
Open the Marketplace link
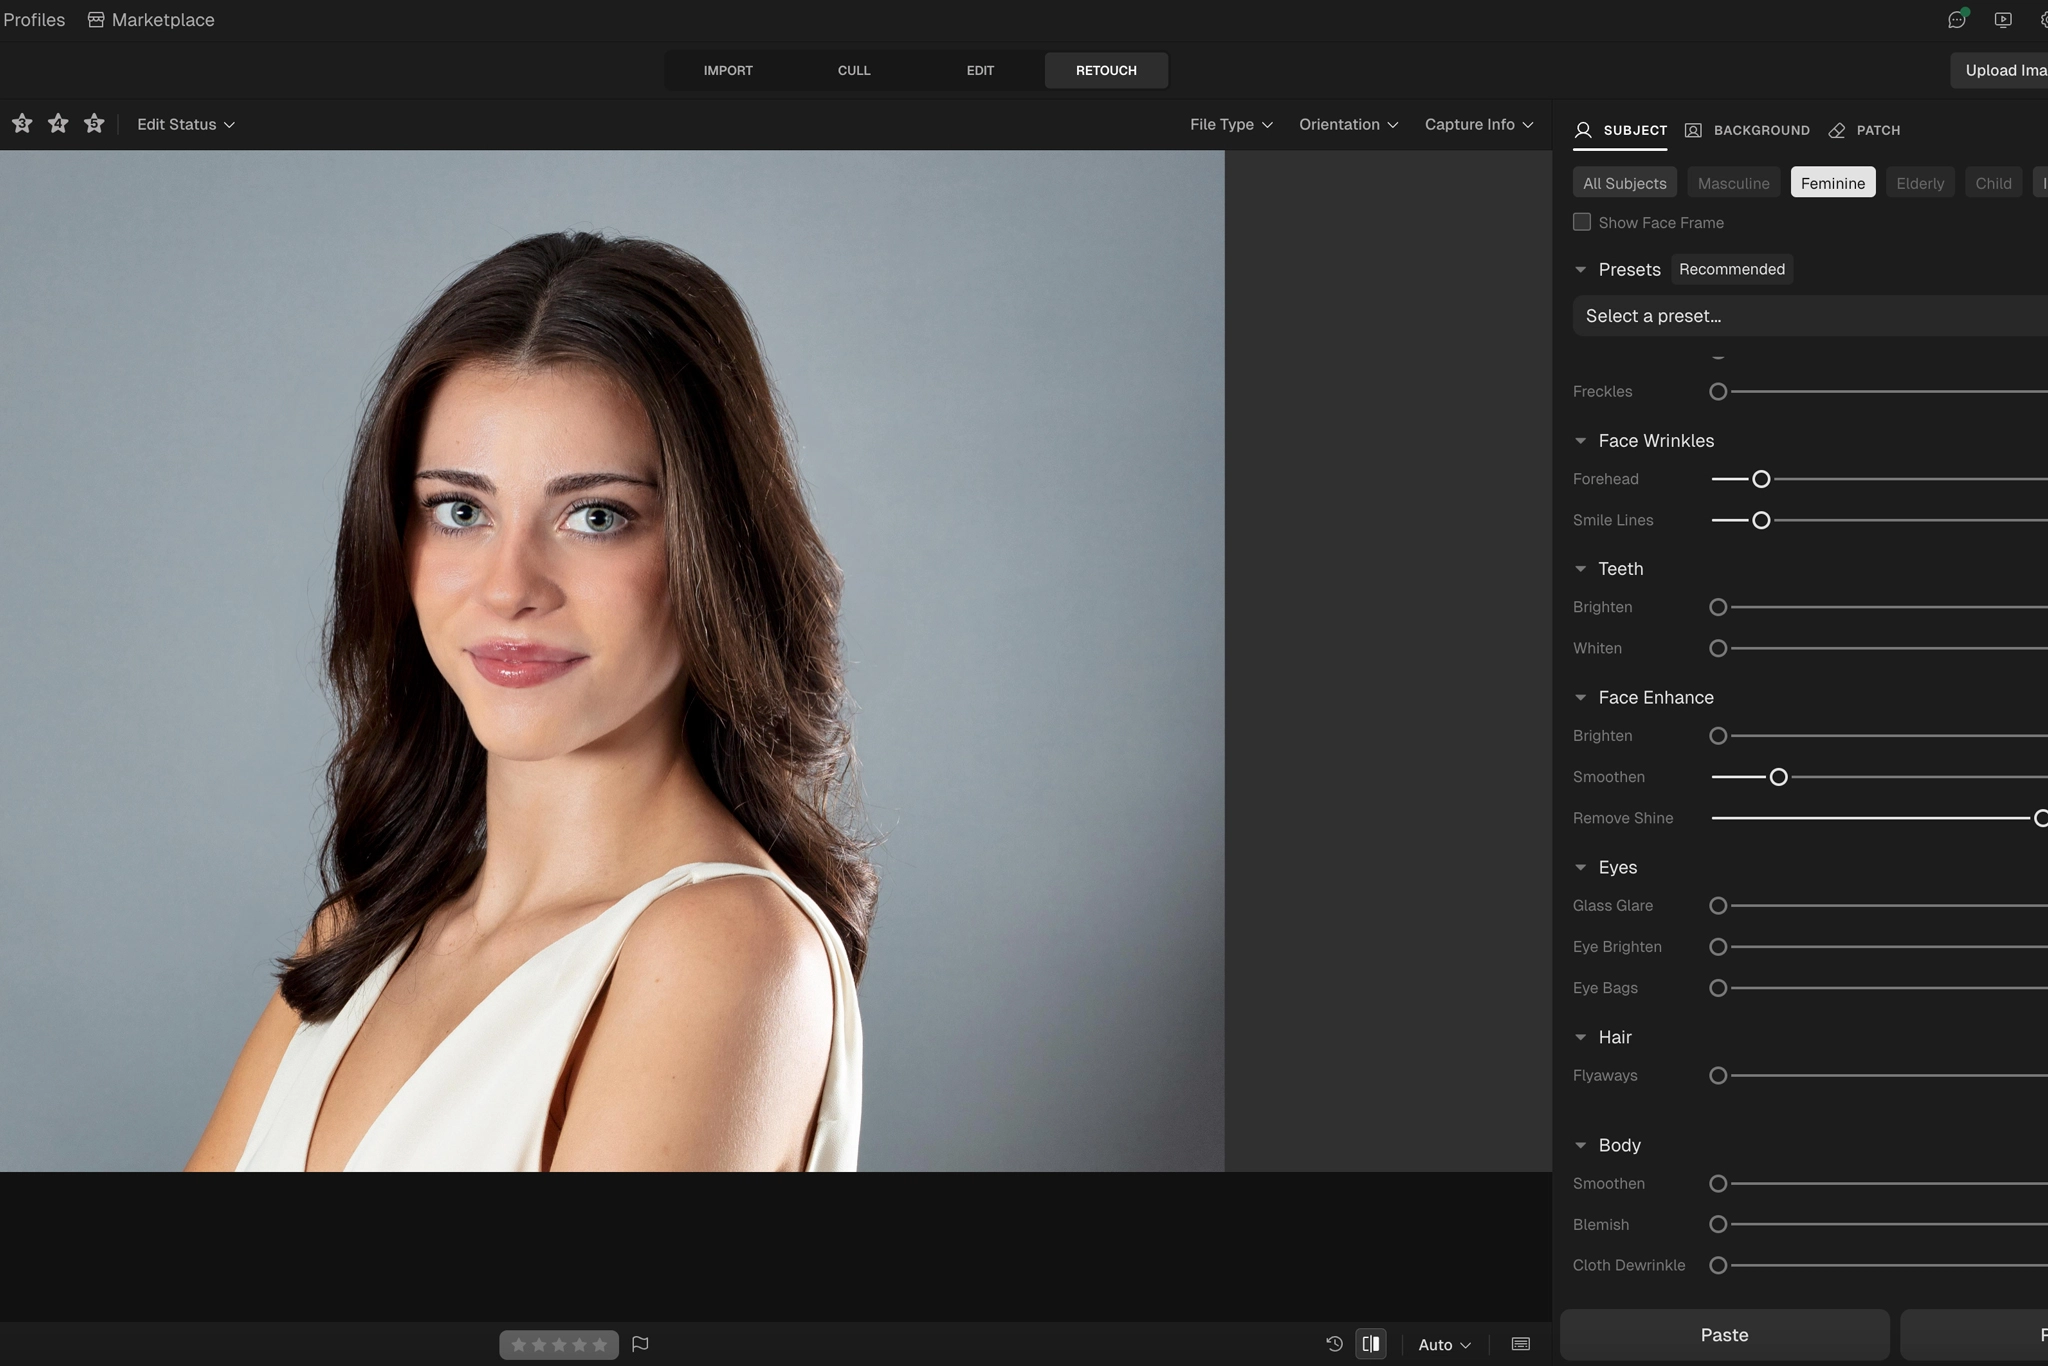click(151, 20)
